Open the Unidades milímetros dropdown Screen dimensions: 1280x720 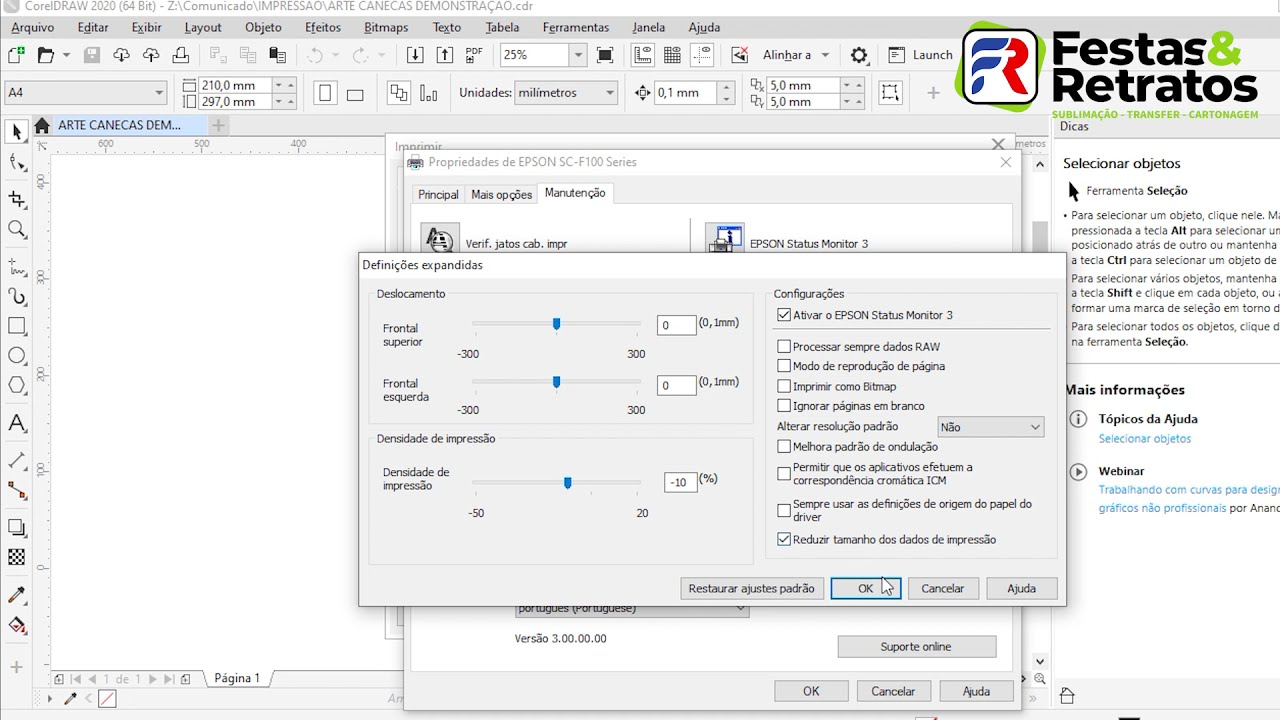click(567, 93)
